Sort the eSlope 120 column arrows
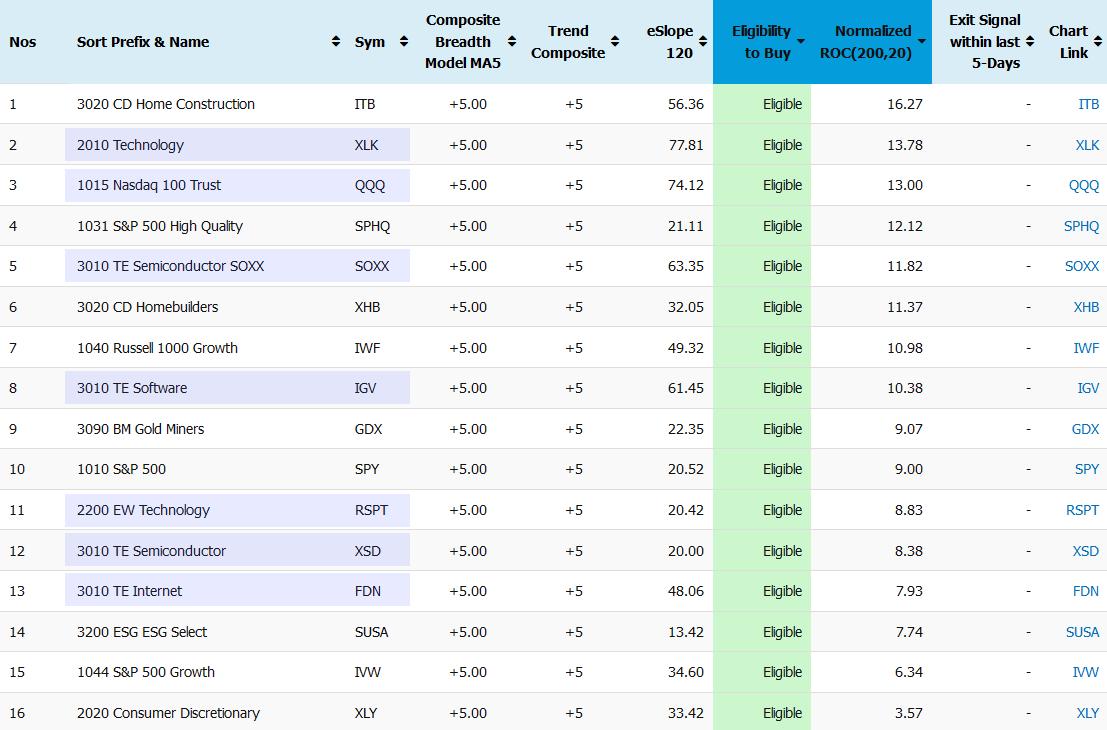The height and width of the screenshot is (730, 1107). 703,42
